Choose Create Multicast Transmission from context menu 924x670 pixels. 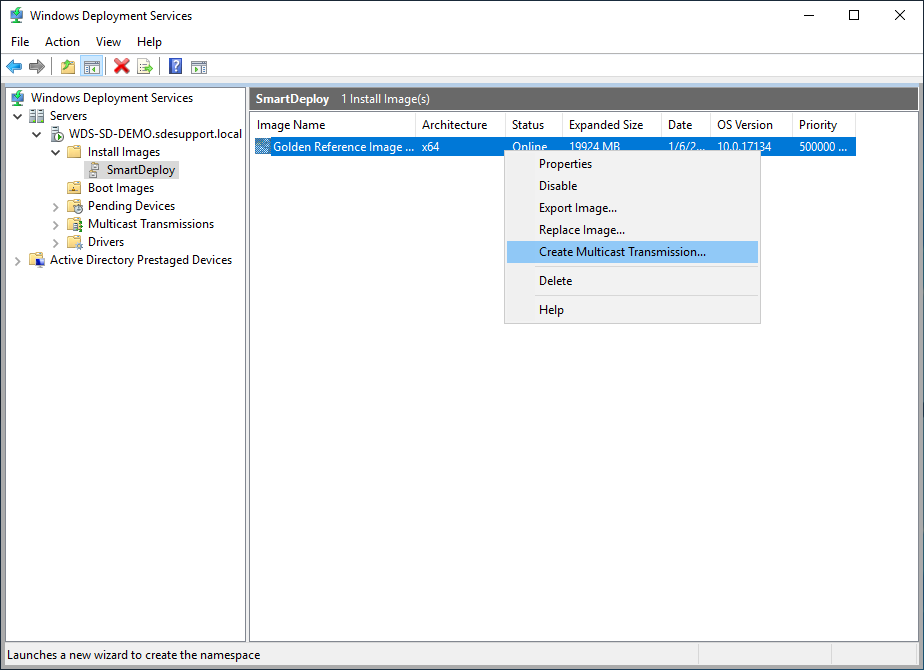pos(622,252)
